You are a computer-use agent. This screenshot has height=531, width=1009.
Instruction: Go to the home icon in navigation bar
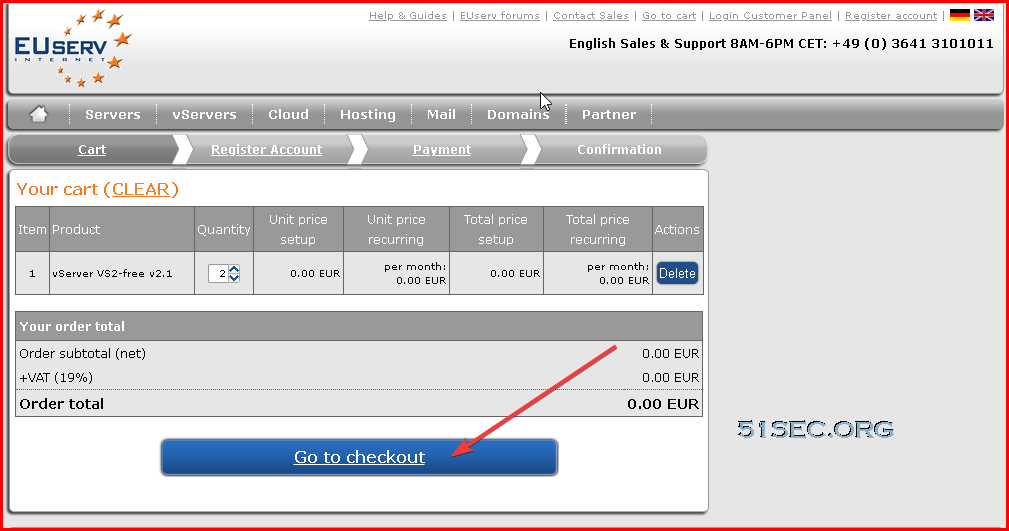(39, 115)
